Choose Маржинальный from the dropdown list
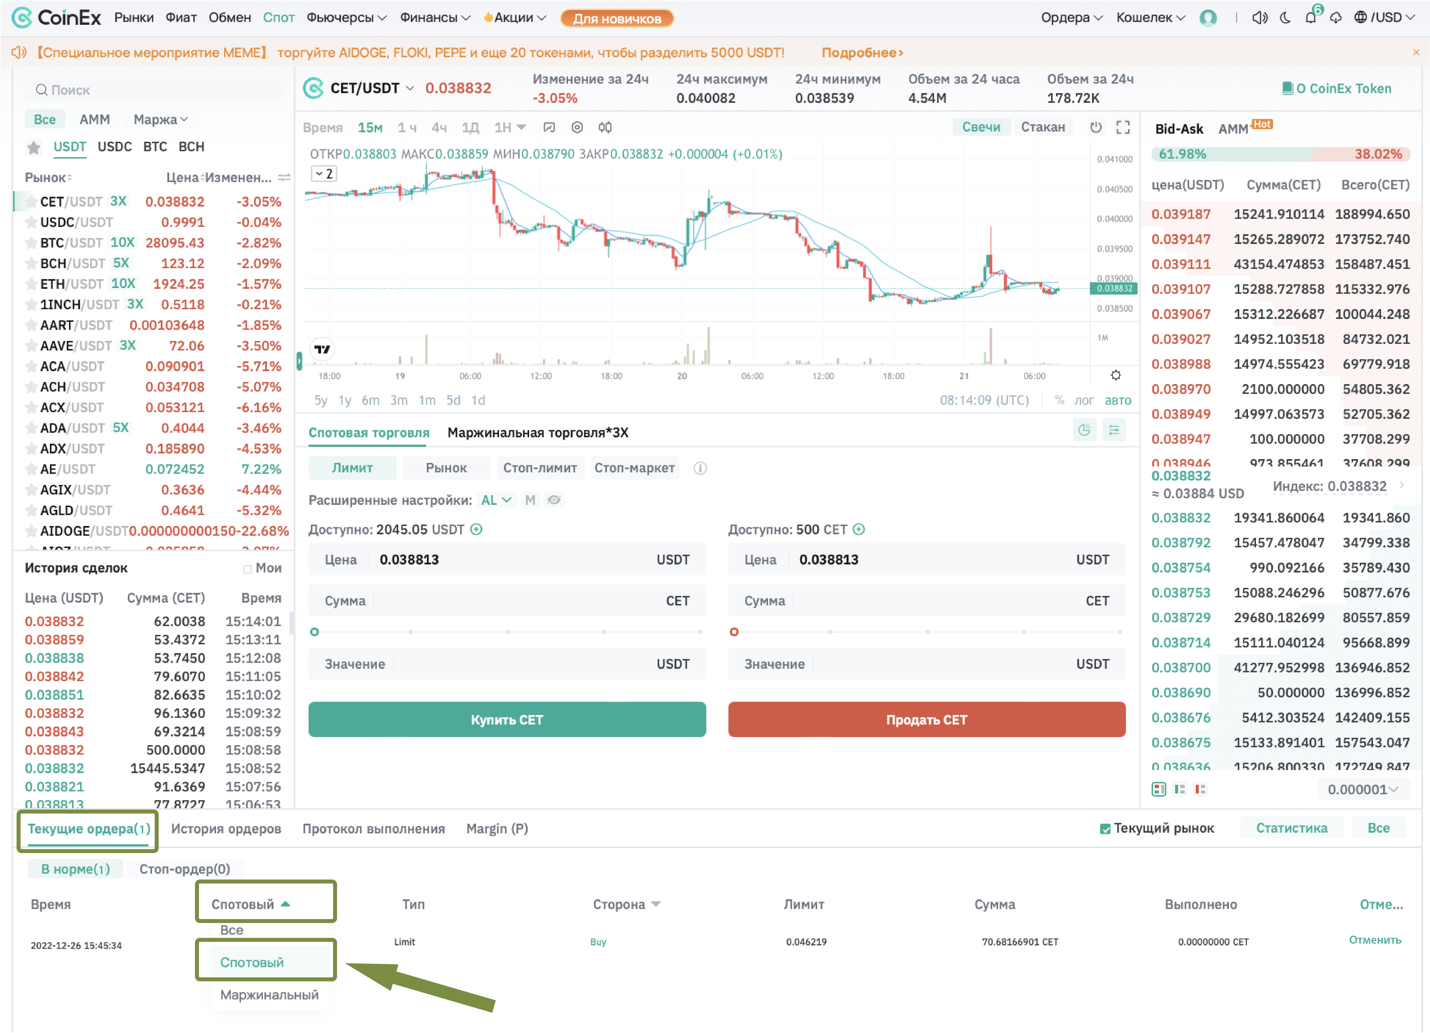Image resolution: width=1430 pixels, height=1033 pixels. tap(269, 995)
